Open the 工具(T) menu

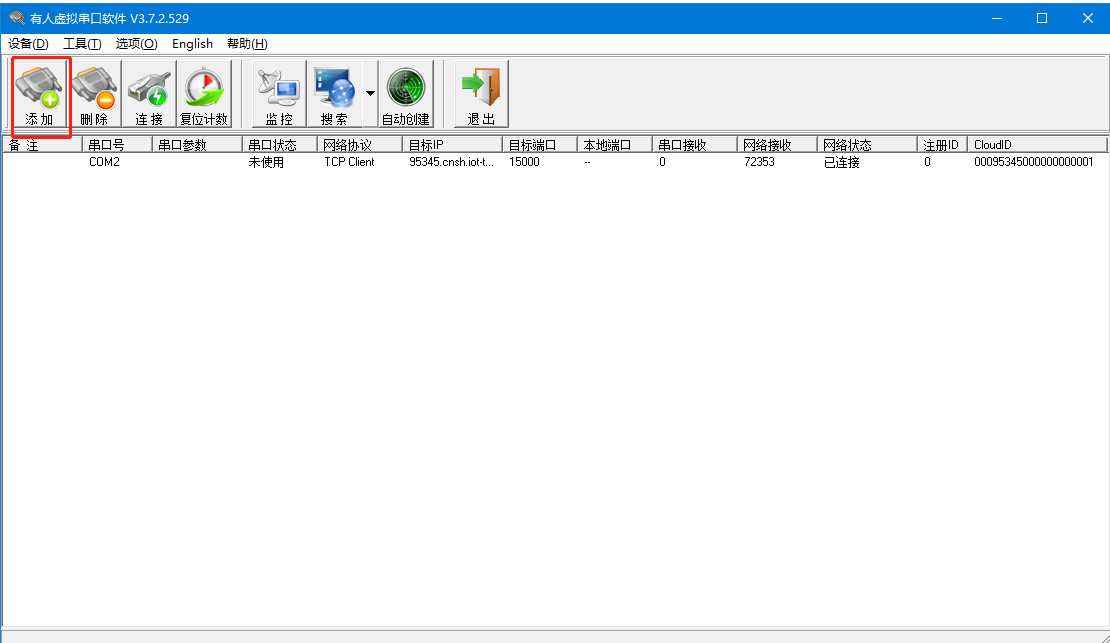(82, 43)
